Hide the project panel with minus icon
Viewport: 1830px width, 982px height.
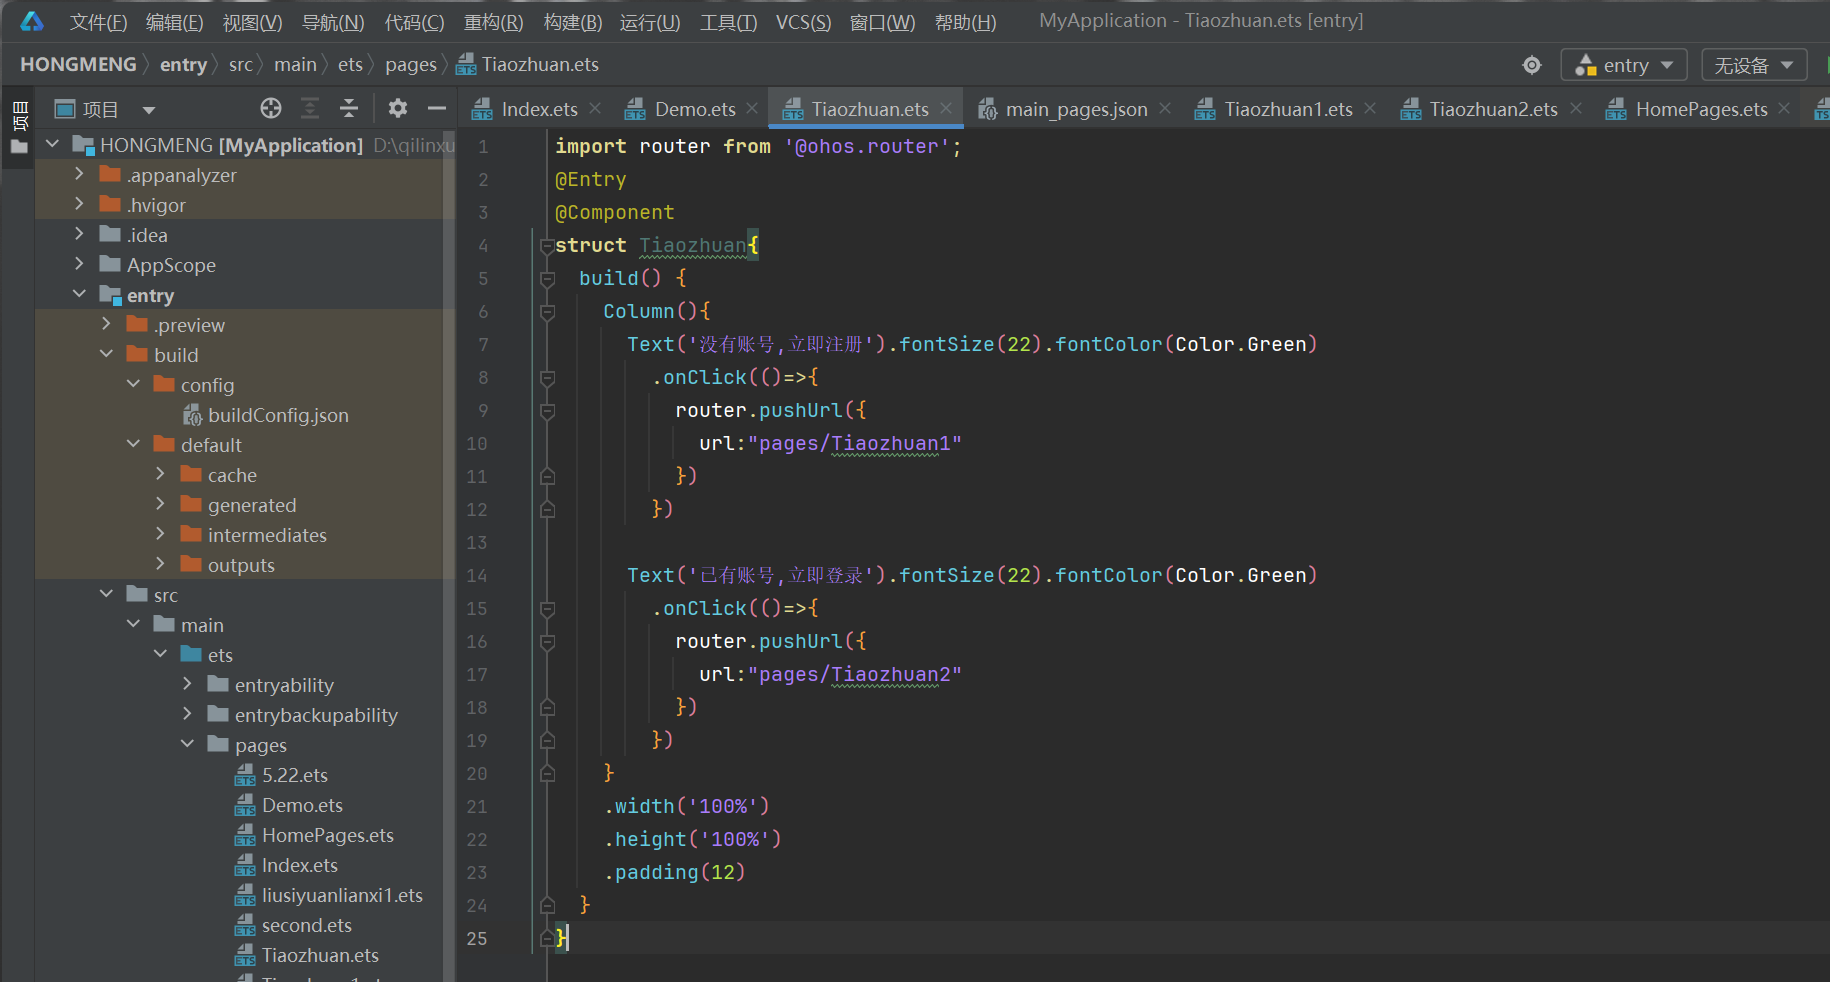point(436,108)
